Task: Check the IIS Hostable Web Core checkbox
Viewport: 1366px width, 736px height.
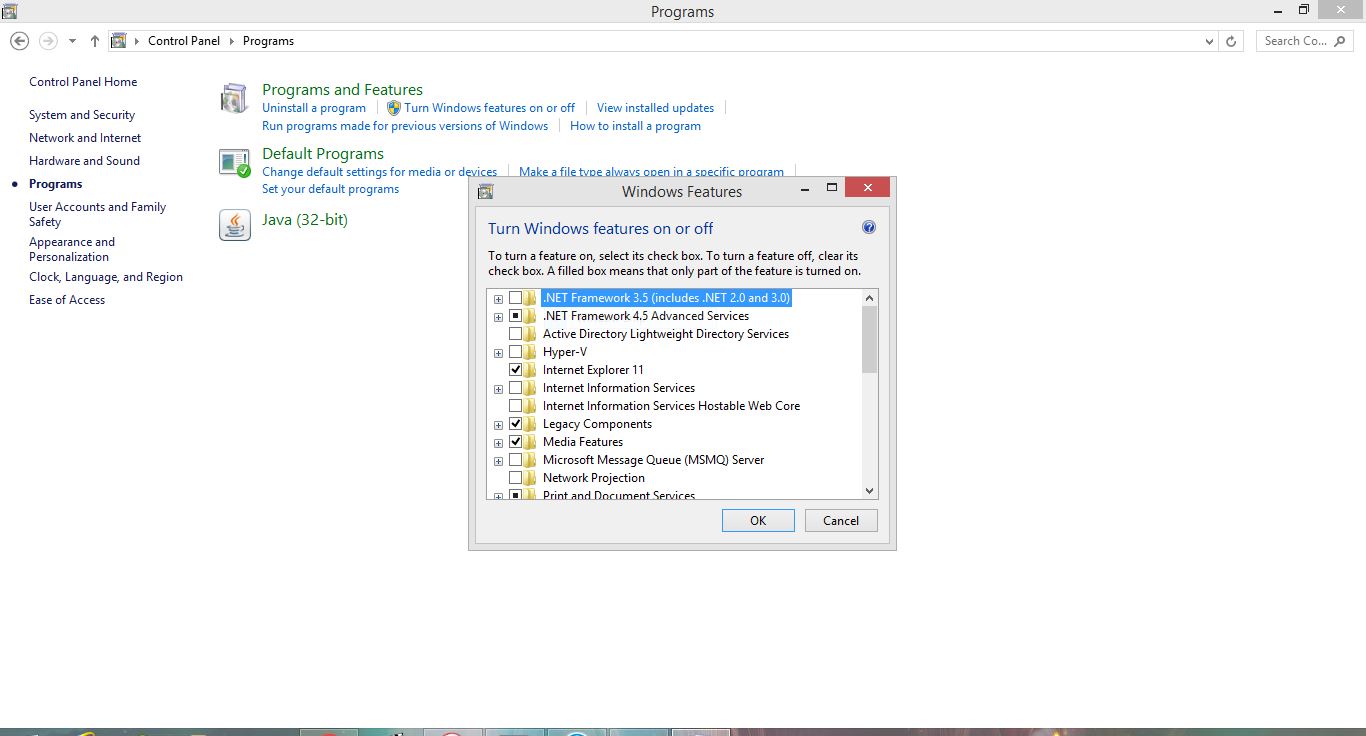Action: (515, 406)
